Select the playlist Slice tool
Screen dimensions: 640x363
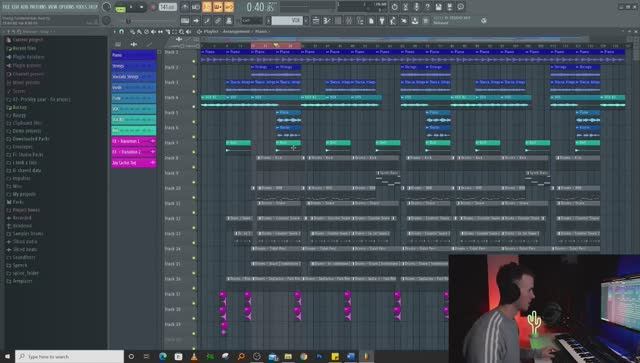click(x=167, y=31)
